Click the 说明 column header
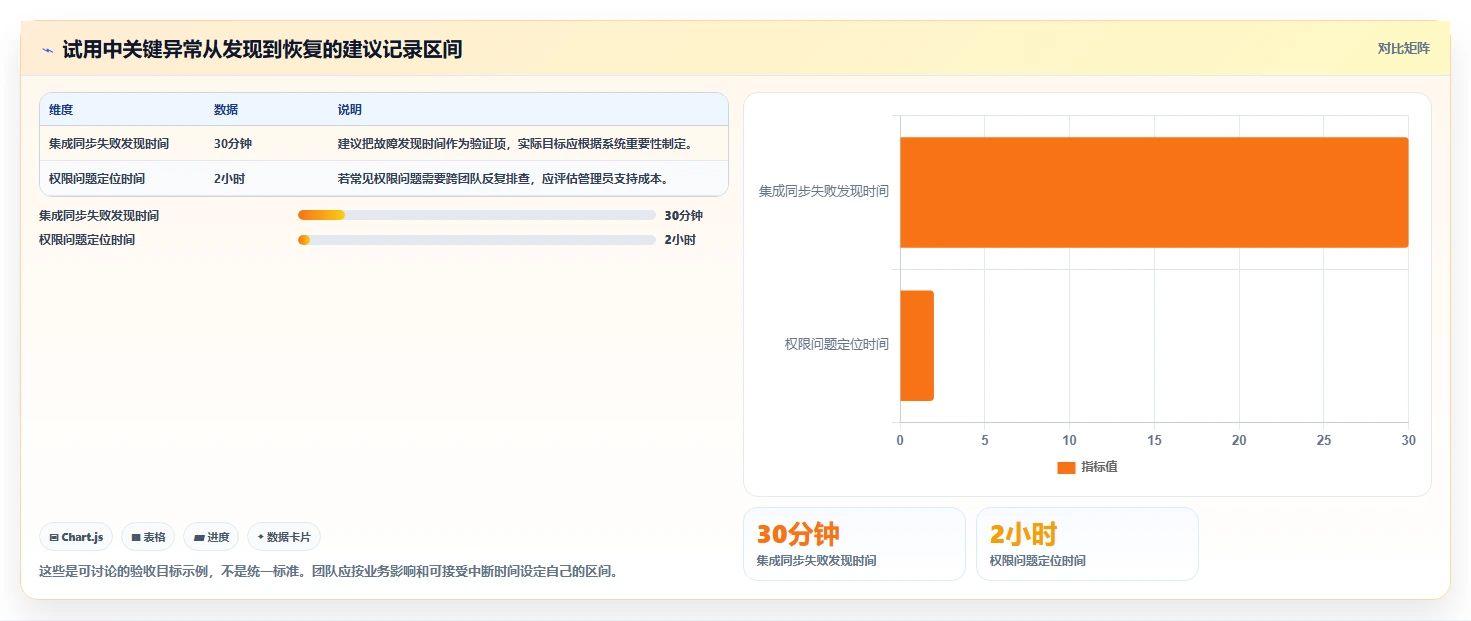 [x=350, y=109]
